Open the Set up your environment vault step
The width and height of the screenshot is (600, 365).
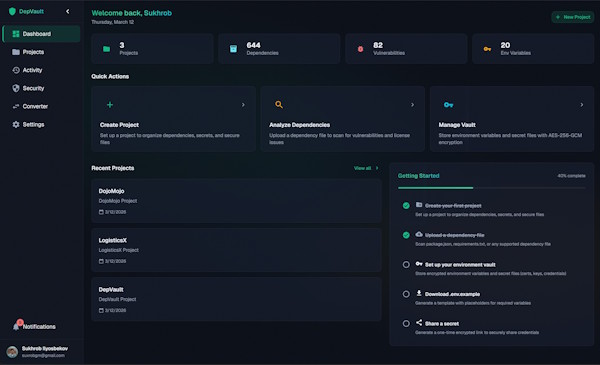(491, 269)
